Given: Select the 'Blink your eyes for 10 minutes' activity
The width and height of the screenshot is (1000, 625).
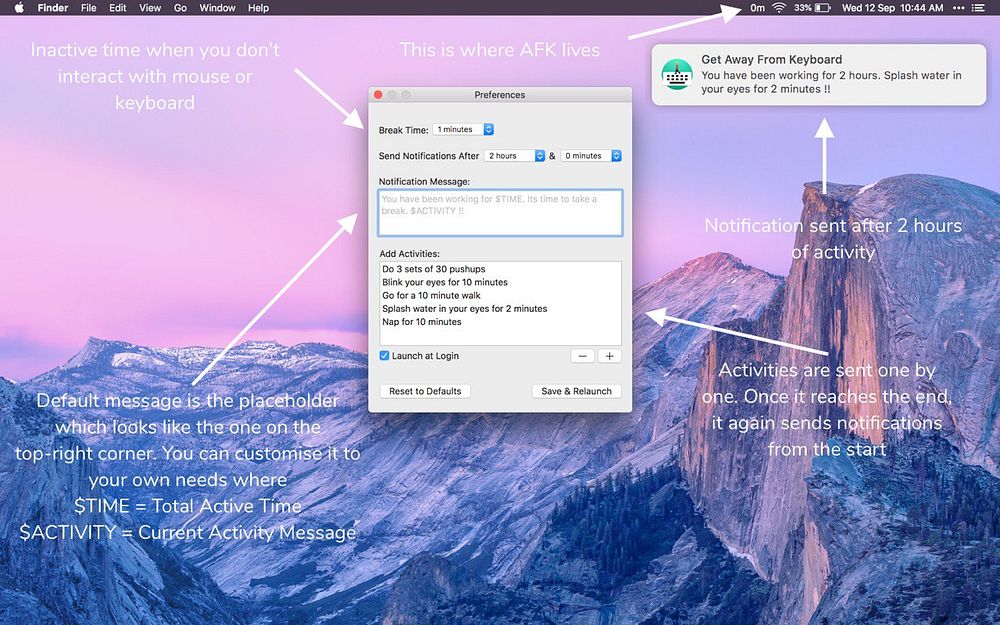Looking at the screenshot, I should point(500,282).
